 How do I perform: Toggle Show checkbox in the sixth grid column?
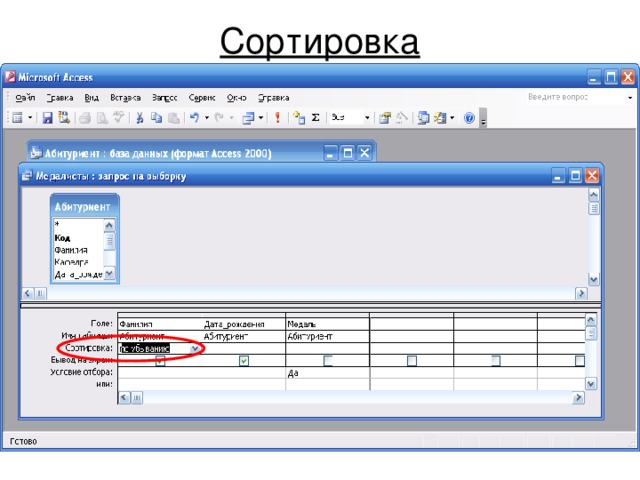click(x=580, y=361)
